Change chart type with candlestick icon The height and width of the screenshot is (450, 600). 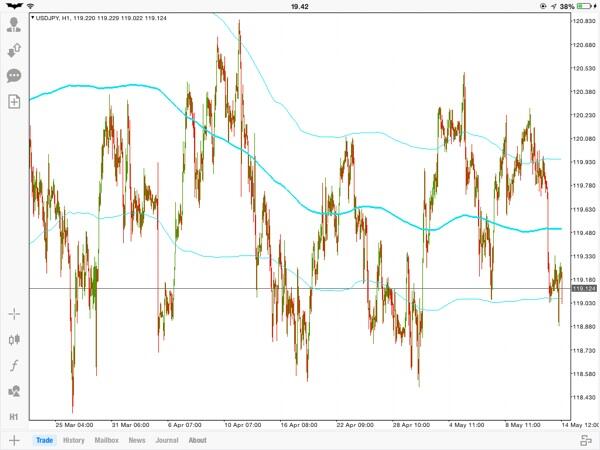coord(14,339)
